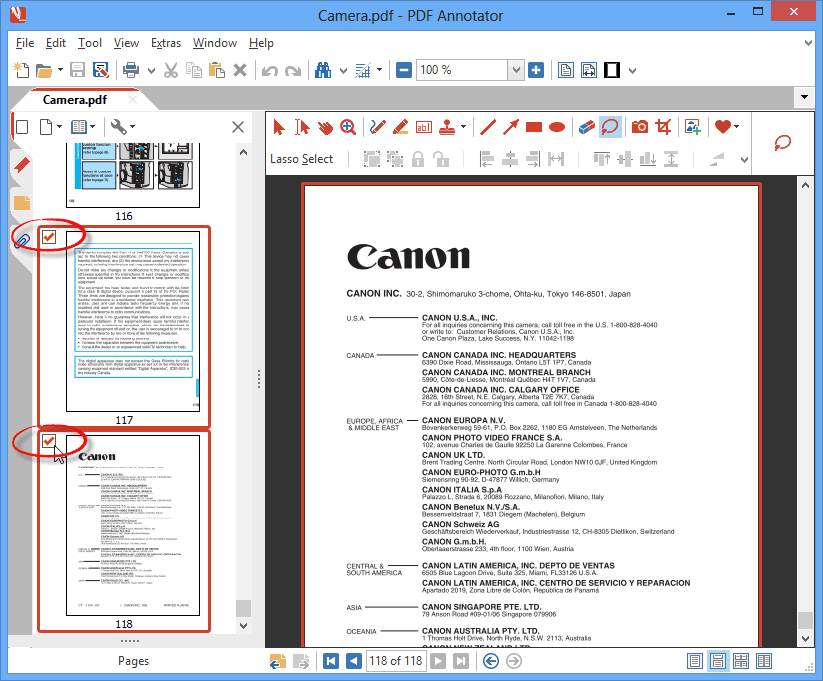
Task: Open the Extras menu
Action: tap(166, 43)
